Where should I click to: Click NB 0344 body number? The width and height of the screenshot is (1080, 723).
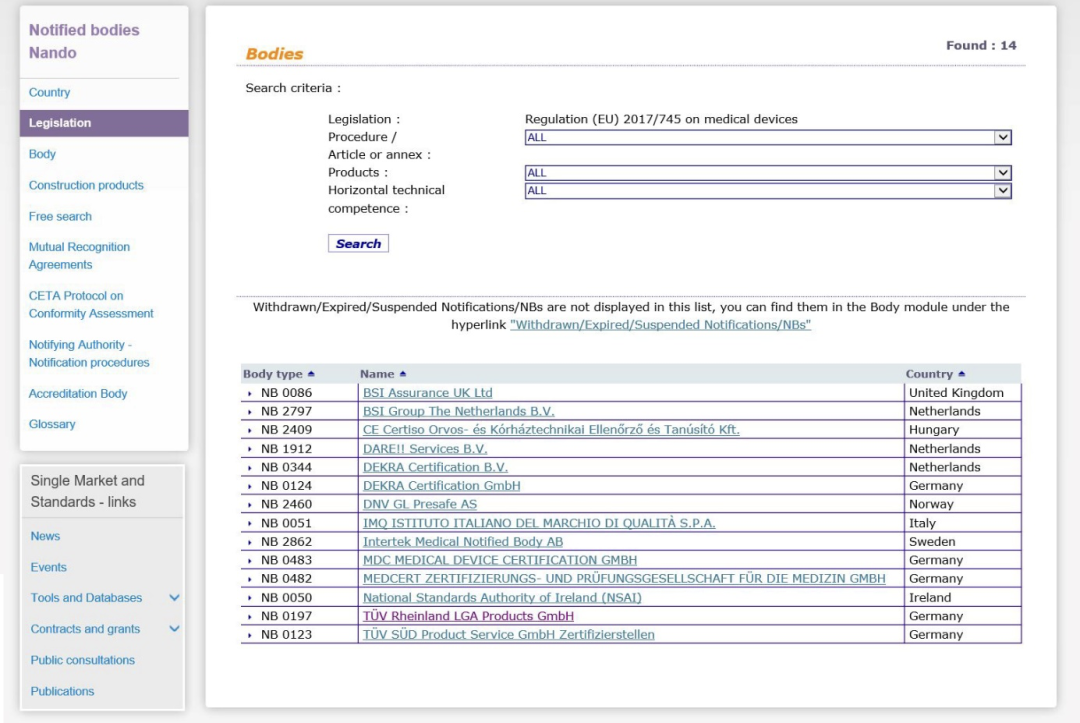(x=286, y=467)
